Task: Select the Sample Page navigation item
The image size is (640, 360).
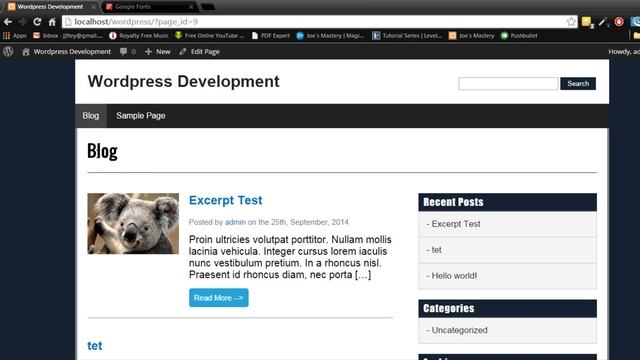Action: coord(140,116)
